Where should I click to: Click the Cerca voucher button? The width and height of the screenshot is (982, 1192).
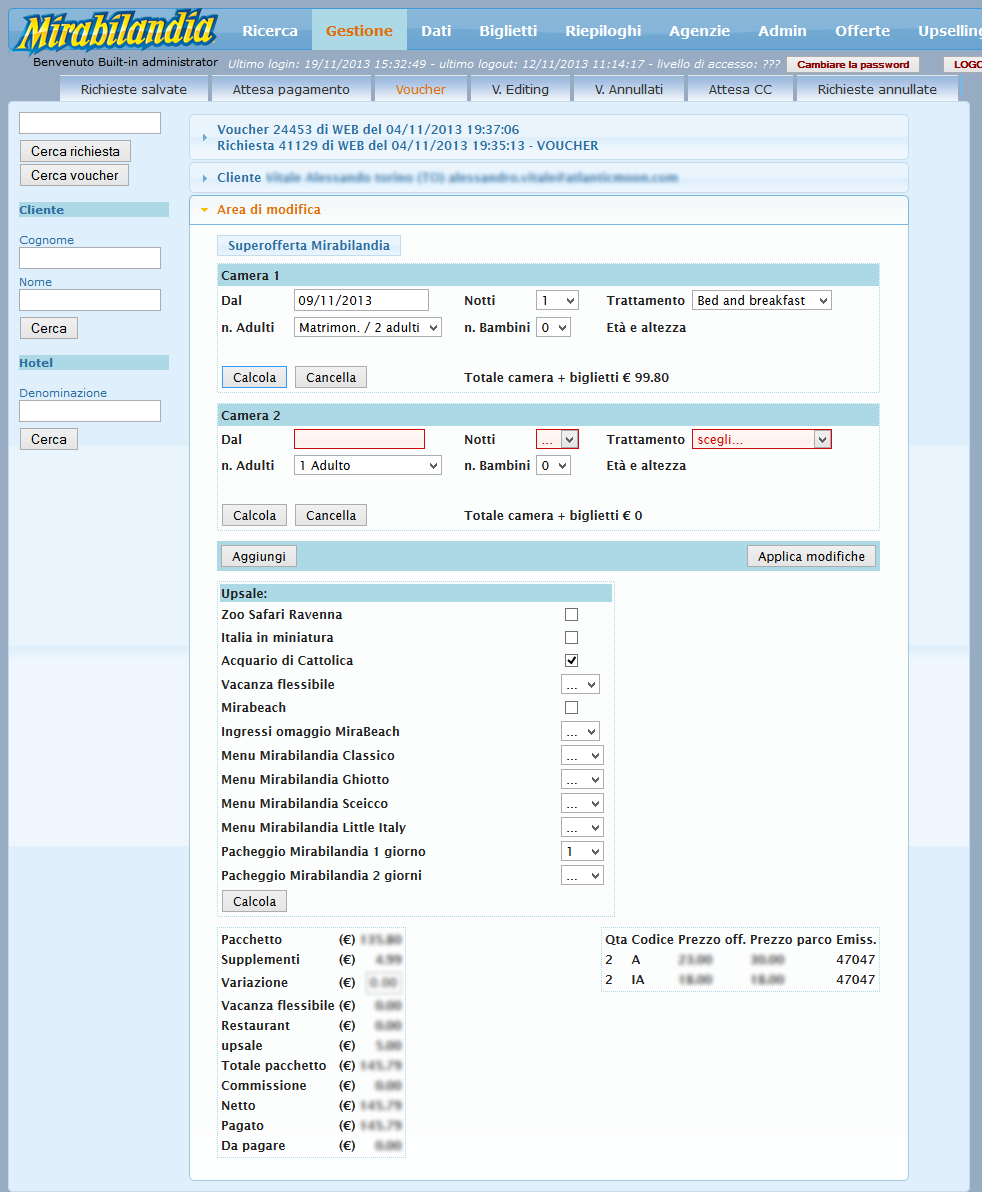pos(74,175)
